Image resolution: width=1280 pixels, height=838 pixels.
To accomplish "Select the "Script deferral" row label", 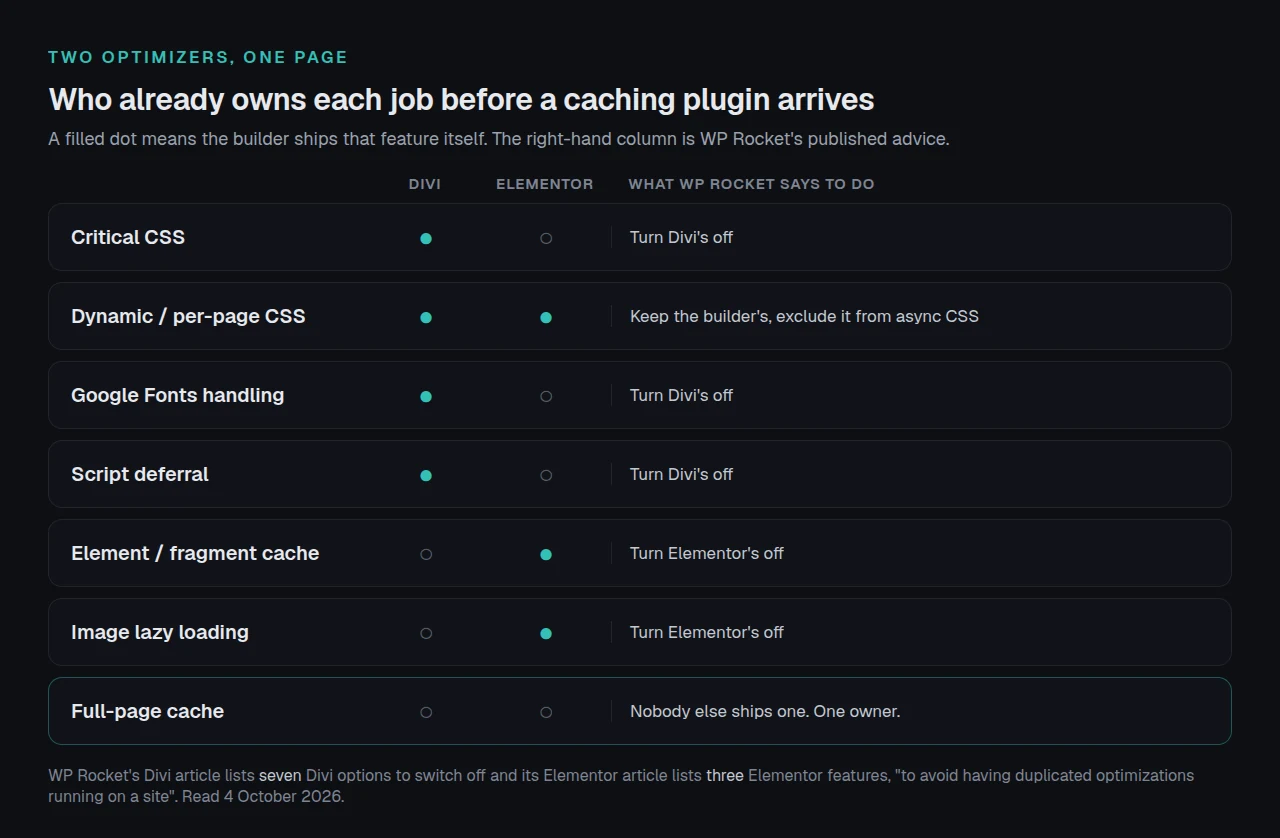I will pyautogui.click(x=140, y=474).
